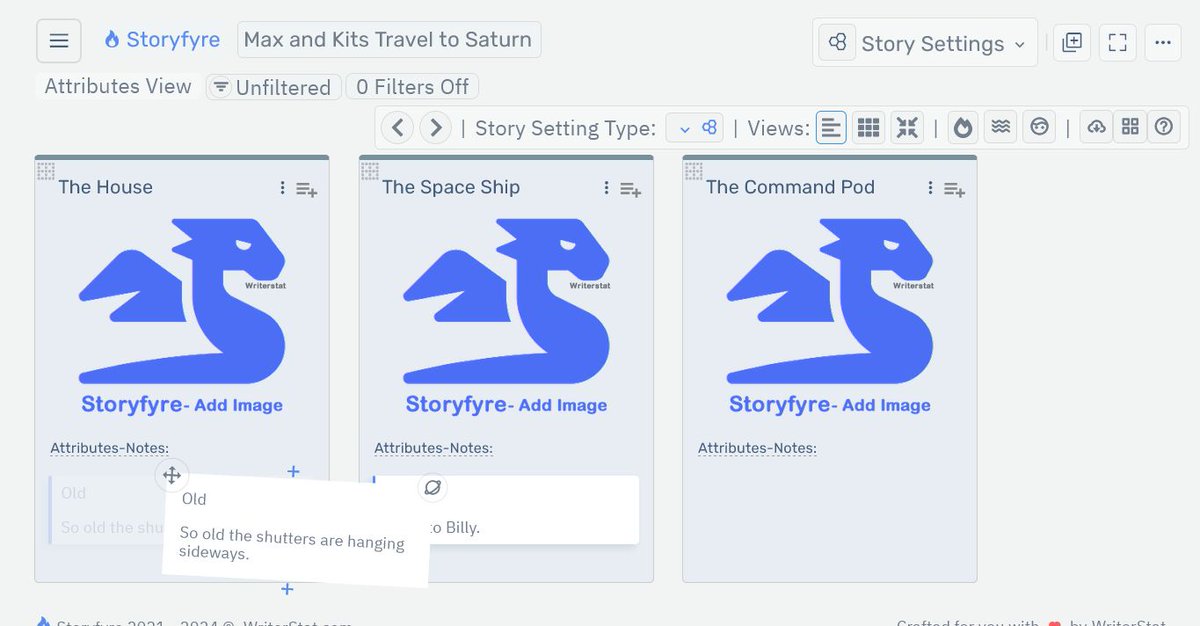Edit the story title 'Max and Kits Travel to Saturn'
The image size is (1200, 626).
(388, 40)
